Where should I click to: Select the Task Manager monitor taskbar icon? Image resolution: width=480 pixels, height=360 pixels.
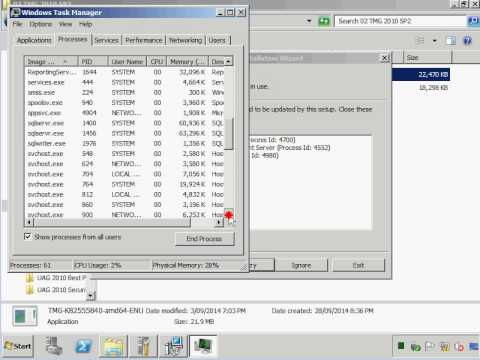pos(203,346)
